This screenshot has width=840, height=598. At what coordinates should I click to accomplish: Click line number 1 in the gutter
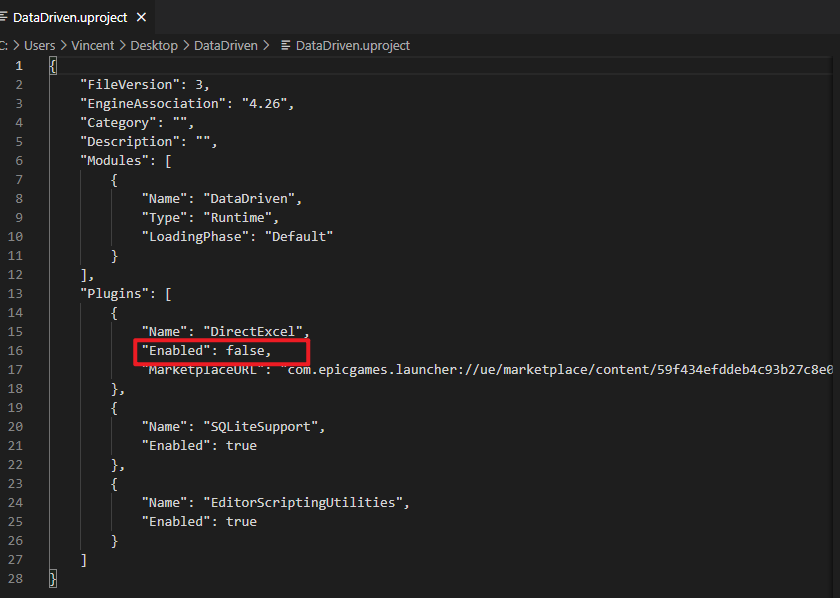pyautogui.click(x=19, y=65)
